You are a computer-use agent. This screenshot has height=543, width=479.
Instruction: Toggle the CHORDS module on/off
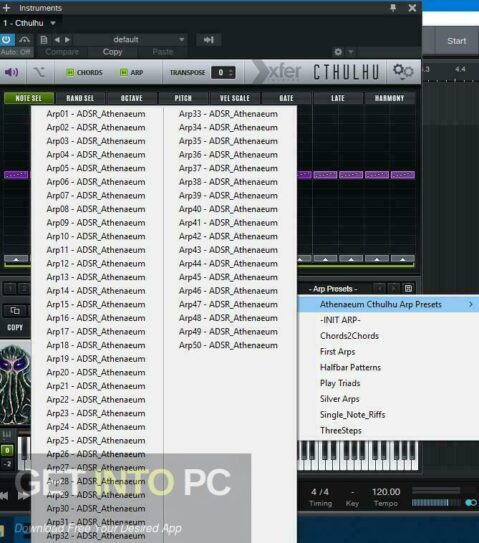(x=70, y=72)
